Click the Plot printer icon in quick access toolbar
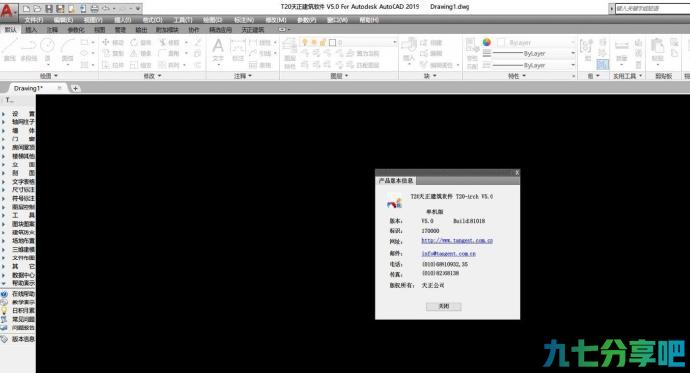Screen dimensions: 690x373 (x=94, y=8)
